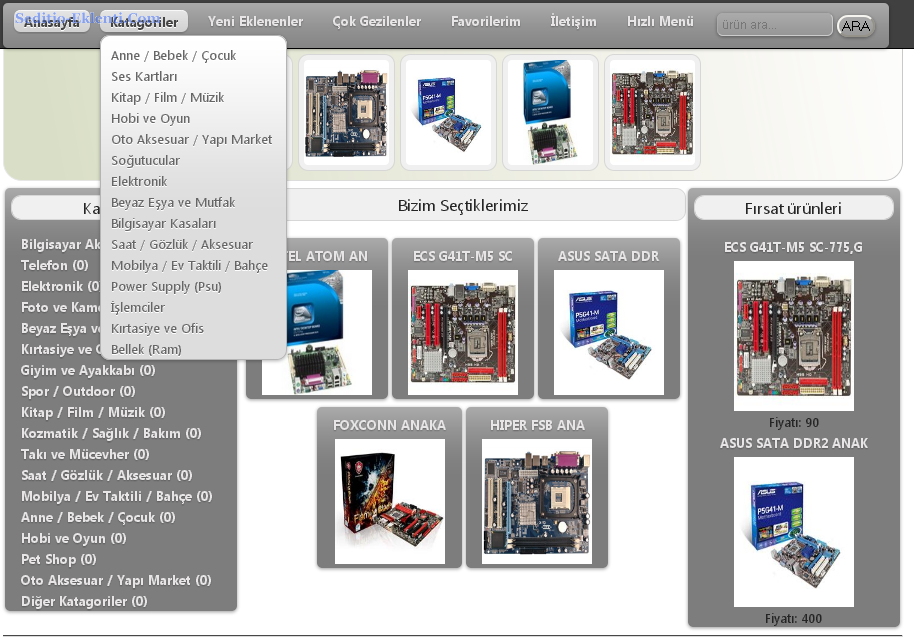This screenshot has height=640, width=914.
Task: Open ASUS SATA DDR product card
Action: (x=609, y=318)
